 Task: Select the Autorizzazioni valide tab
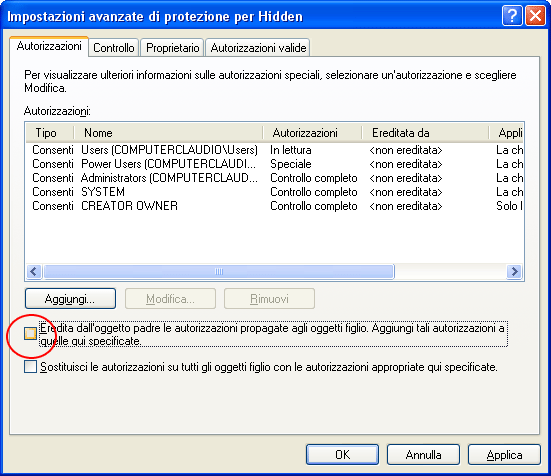pyautogui.click(x=258, y=48)
